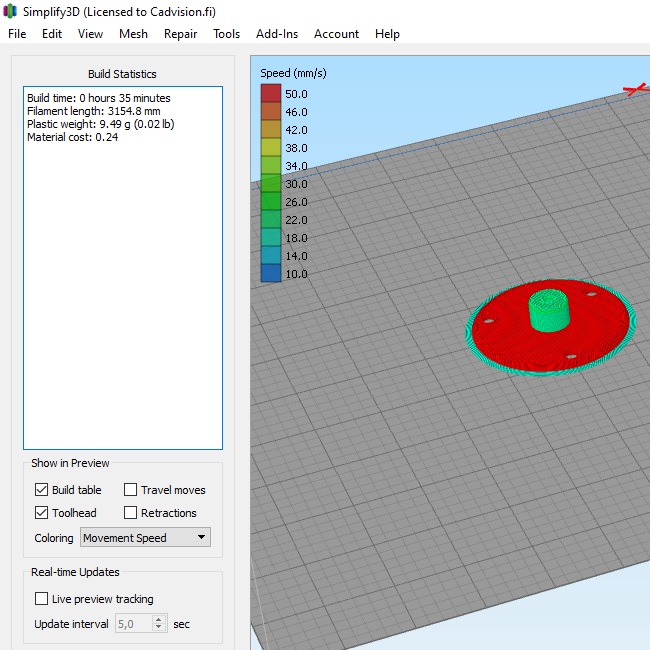Enable the Travel moves checkbox

[131, 490]
